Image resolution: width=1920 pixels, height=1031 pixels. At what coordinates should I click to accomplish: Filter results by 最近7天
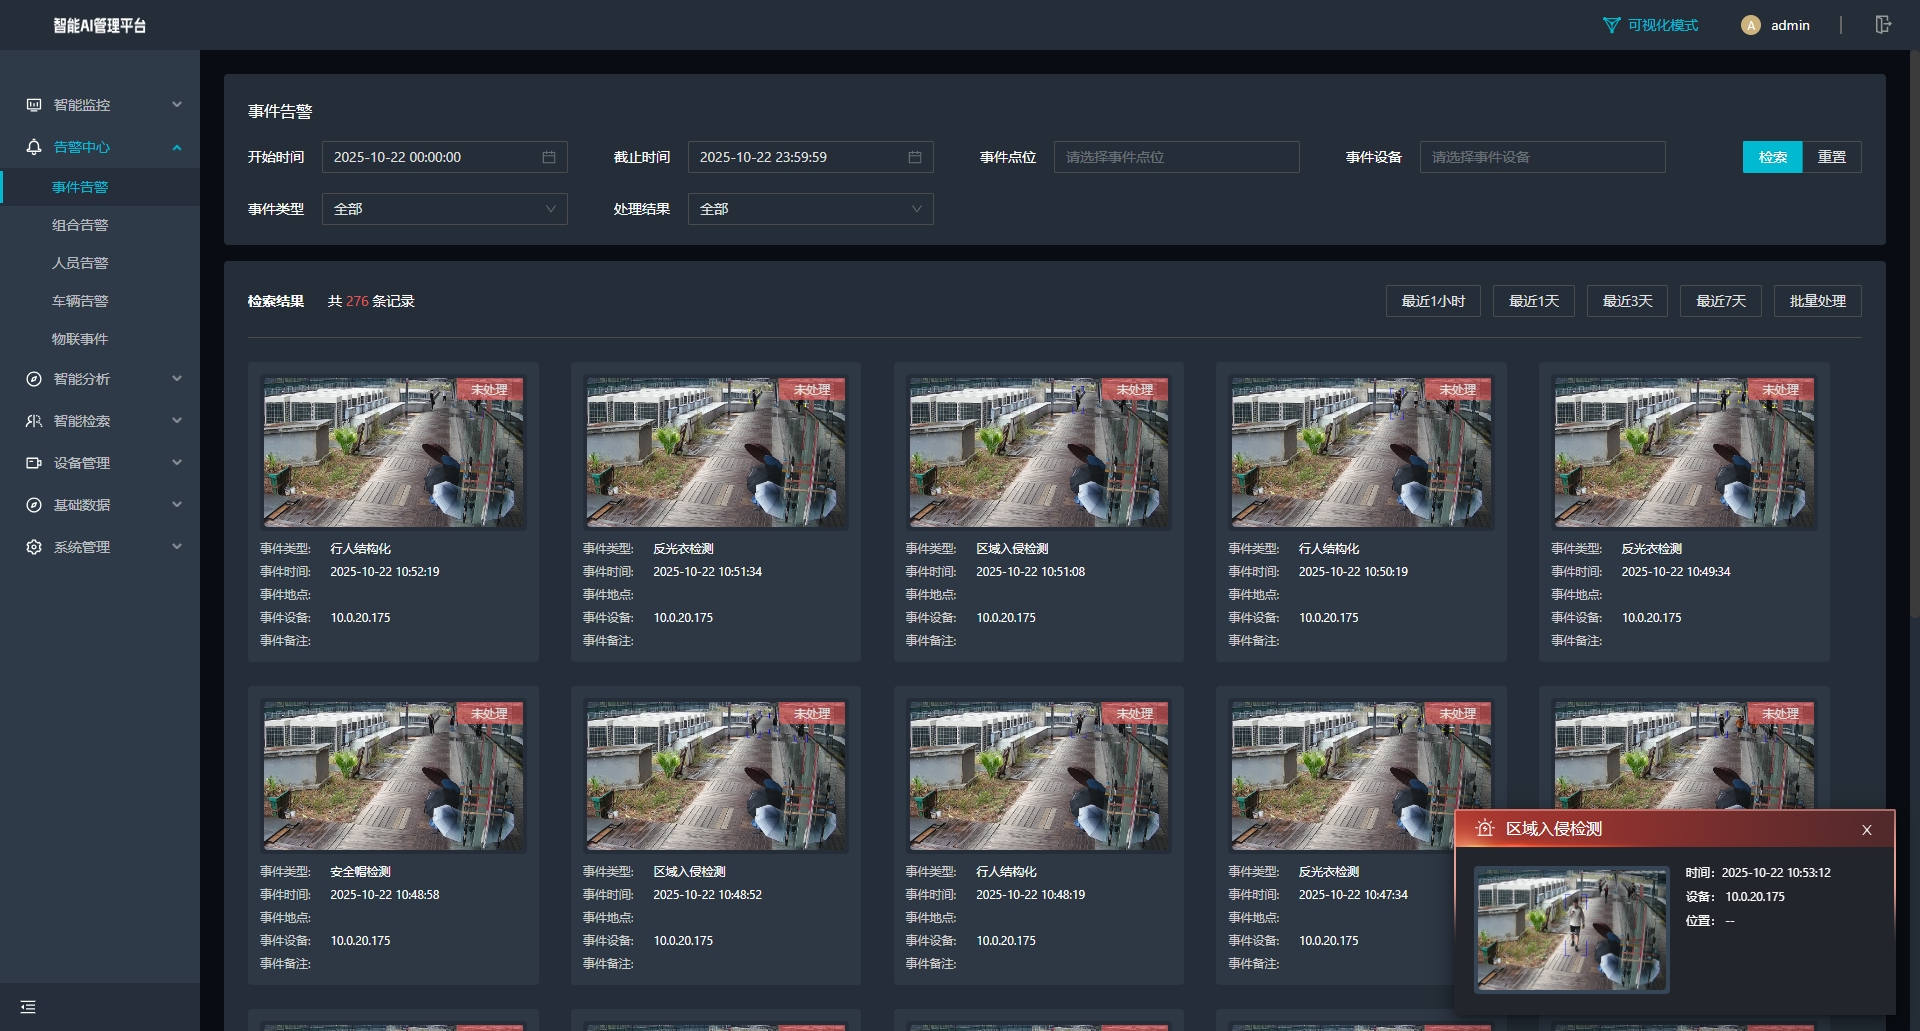pos(1721,301)
